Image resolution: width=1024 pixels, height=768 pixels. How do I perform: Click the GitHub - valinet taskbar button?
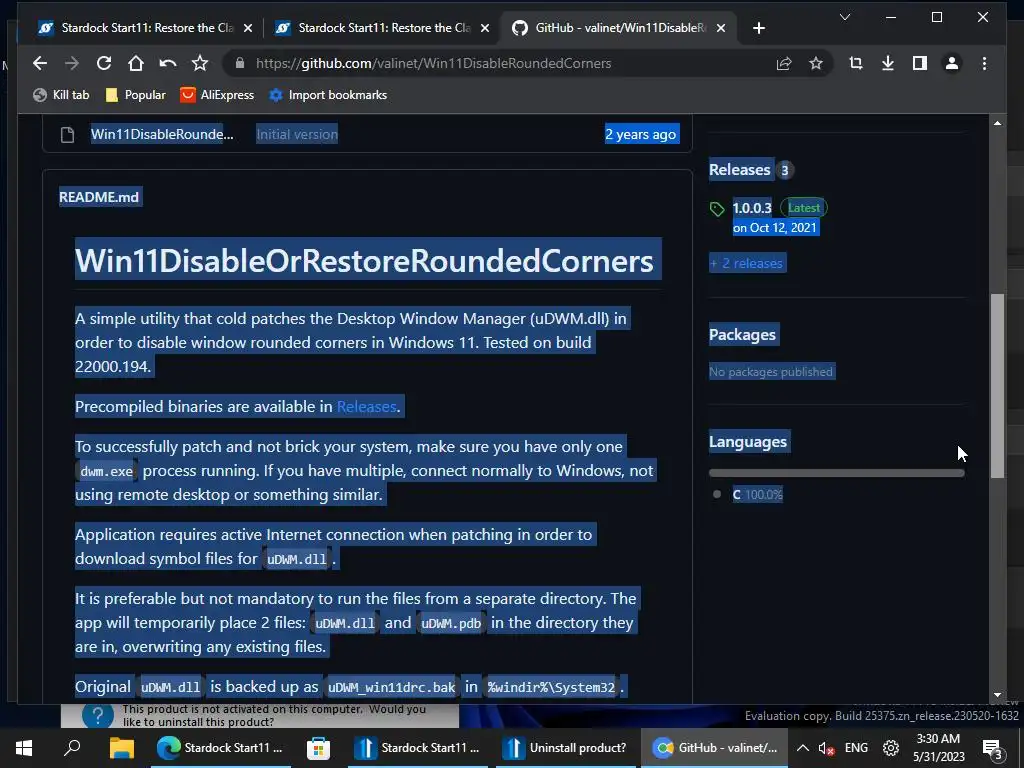point(716,748)
